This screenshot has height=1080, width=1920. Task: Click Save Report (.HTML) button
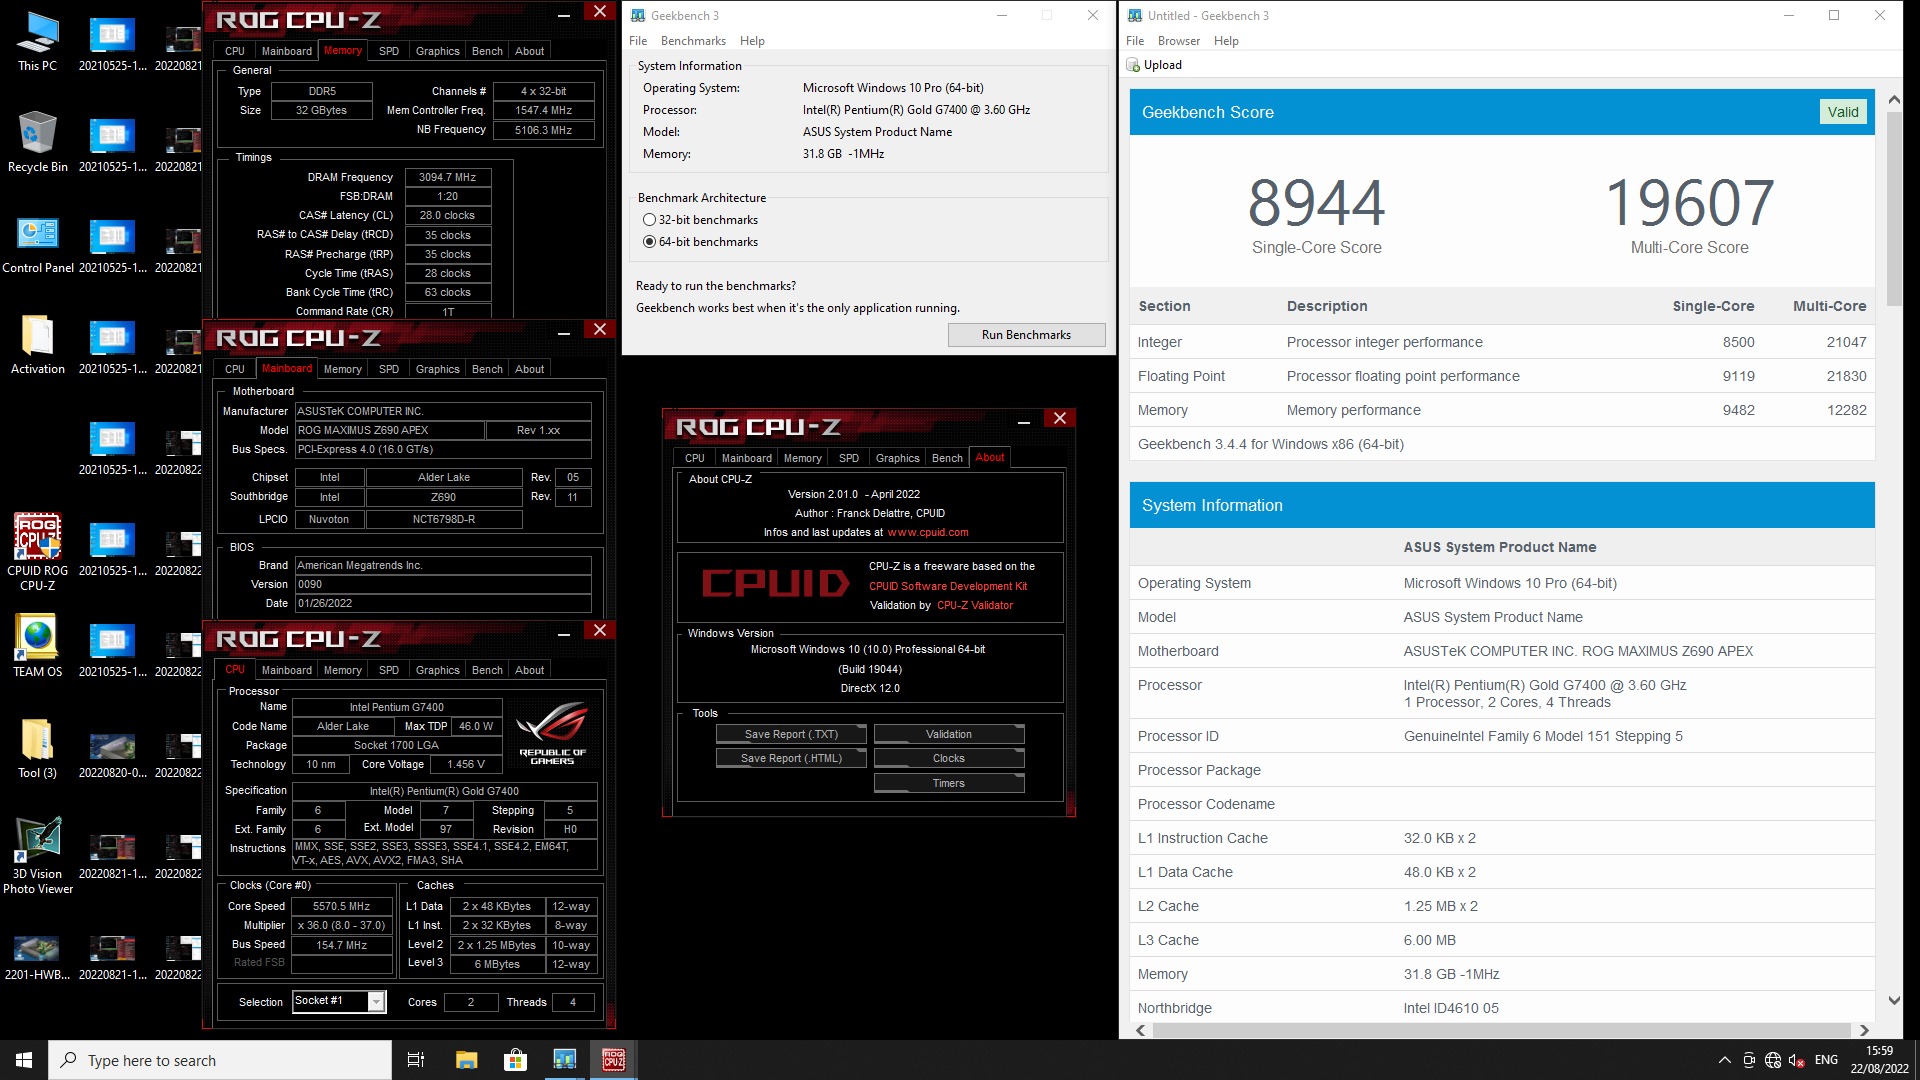[x=791, y=758]
